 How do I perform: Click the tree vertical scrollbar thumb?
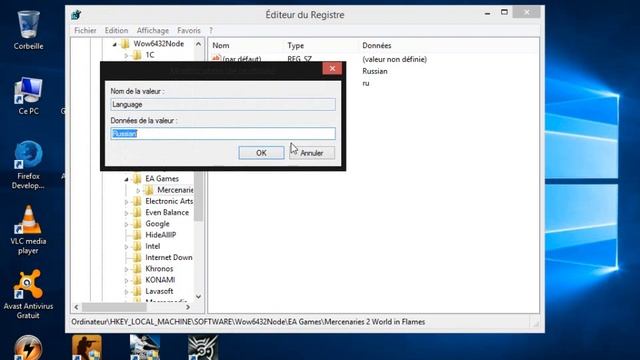[x=199, y=195]
